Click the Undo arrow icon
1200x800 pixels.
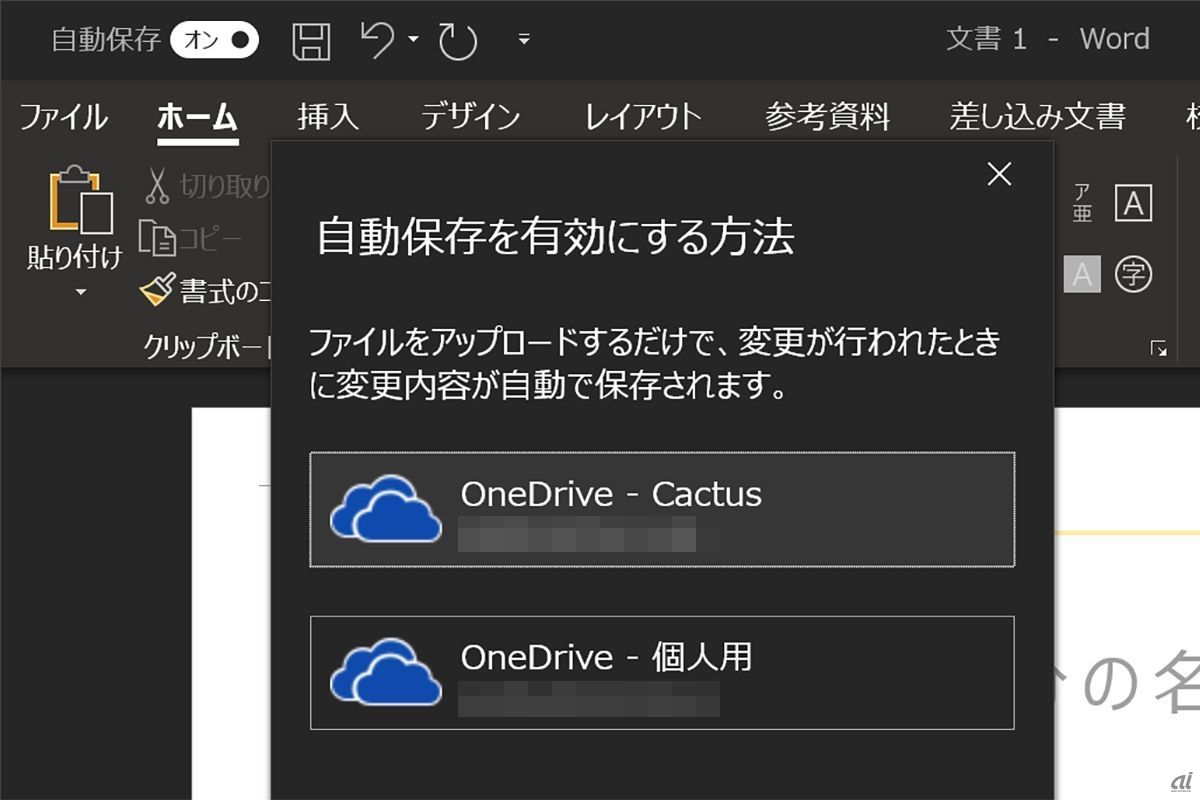376,40
